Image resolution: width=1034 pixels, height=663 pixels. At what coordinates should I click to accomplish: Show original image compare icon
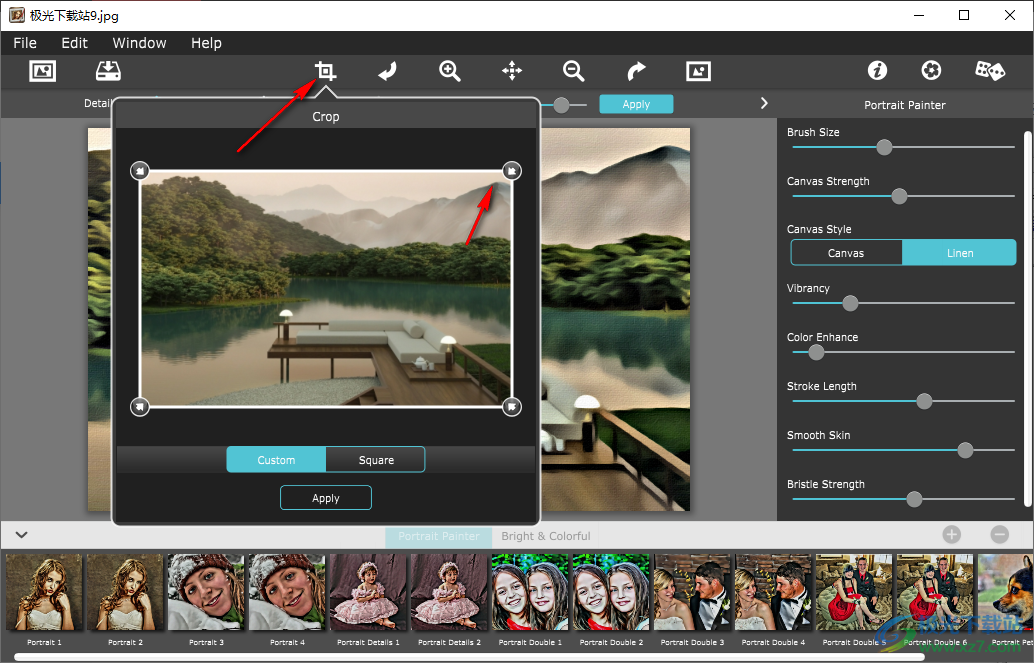[x=698, y=71]
